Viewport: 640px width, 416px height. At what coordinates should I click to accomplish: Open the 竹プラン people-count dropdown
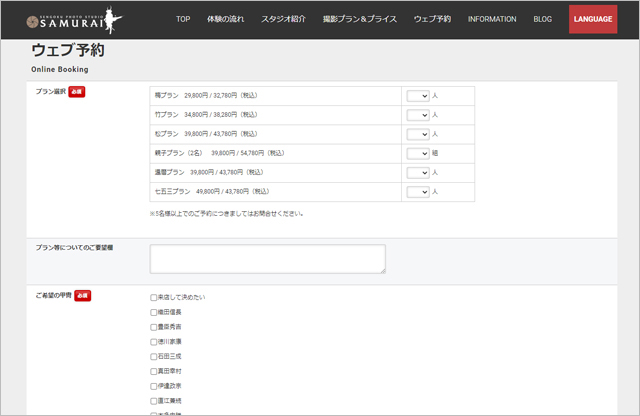(x=418, y=115)
